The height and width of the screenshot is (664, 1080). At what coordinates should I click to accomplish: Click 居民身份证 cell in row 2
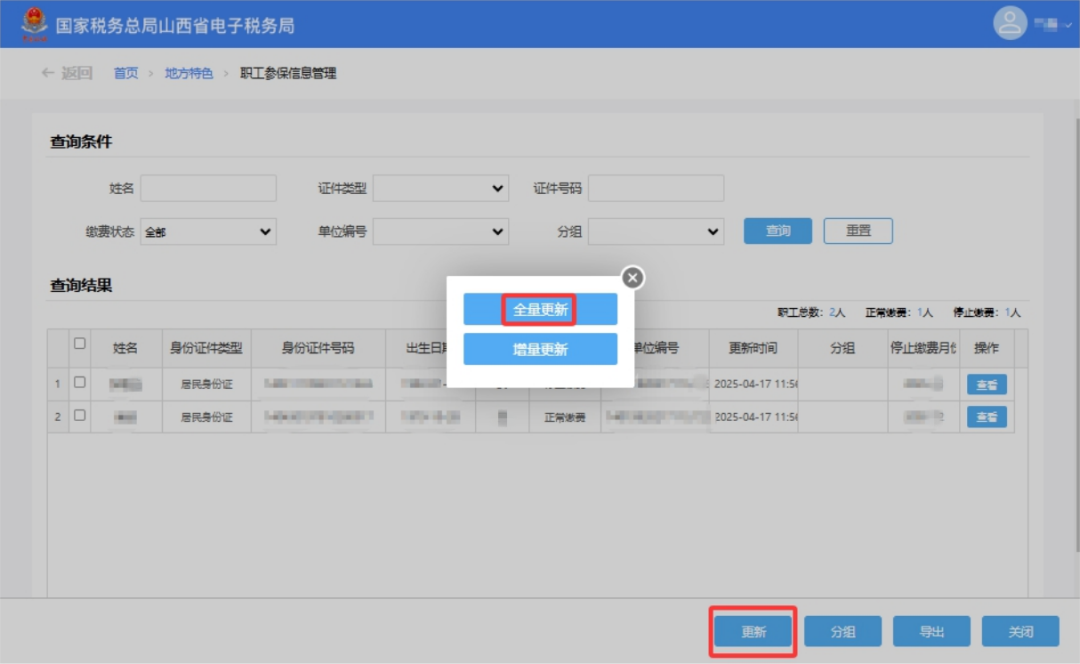coord(207,417)
